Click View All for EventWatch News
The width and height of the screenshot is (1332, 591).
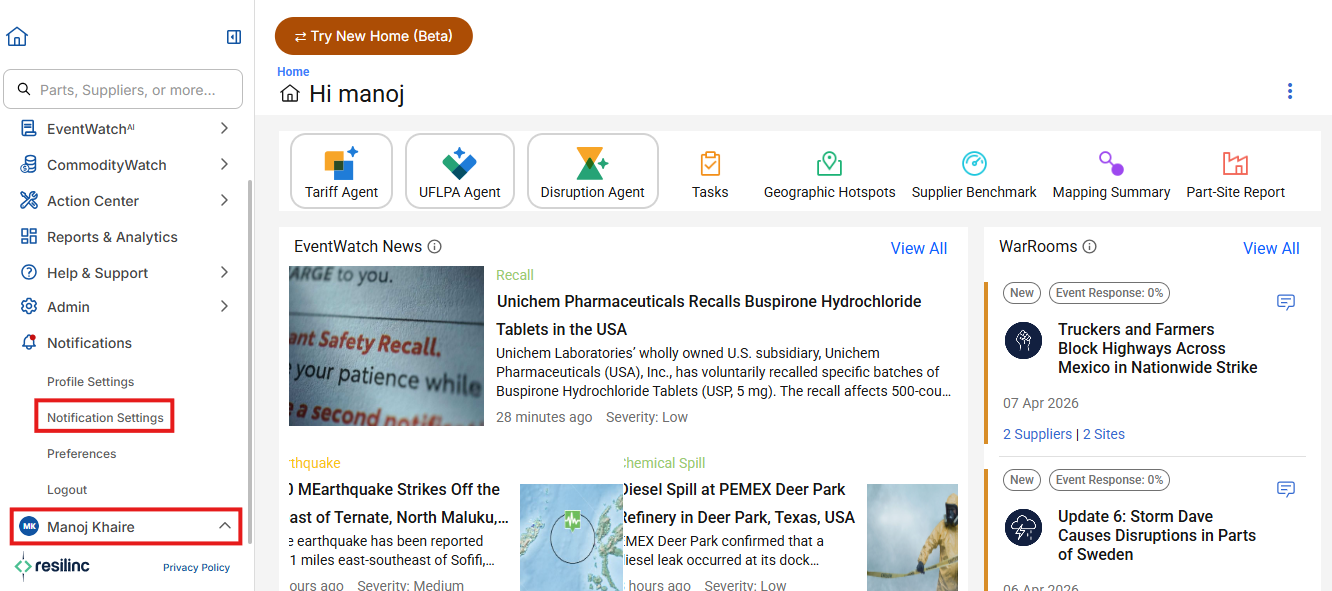click(x=919, y=248)
